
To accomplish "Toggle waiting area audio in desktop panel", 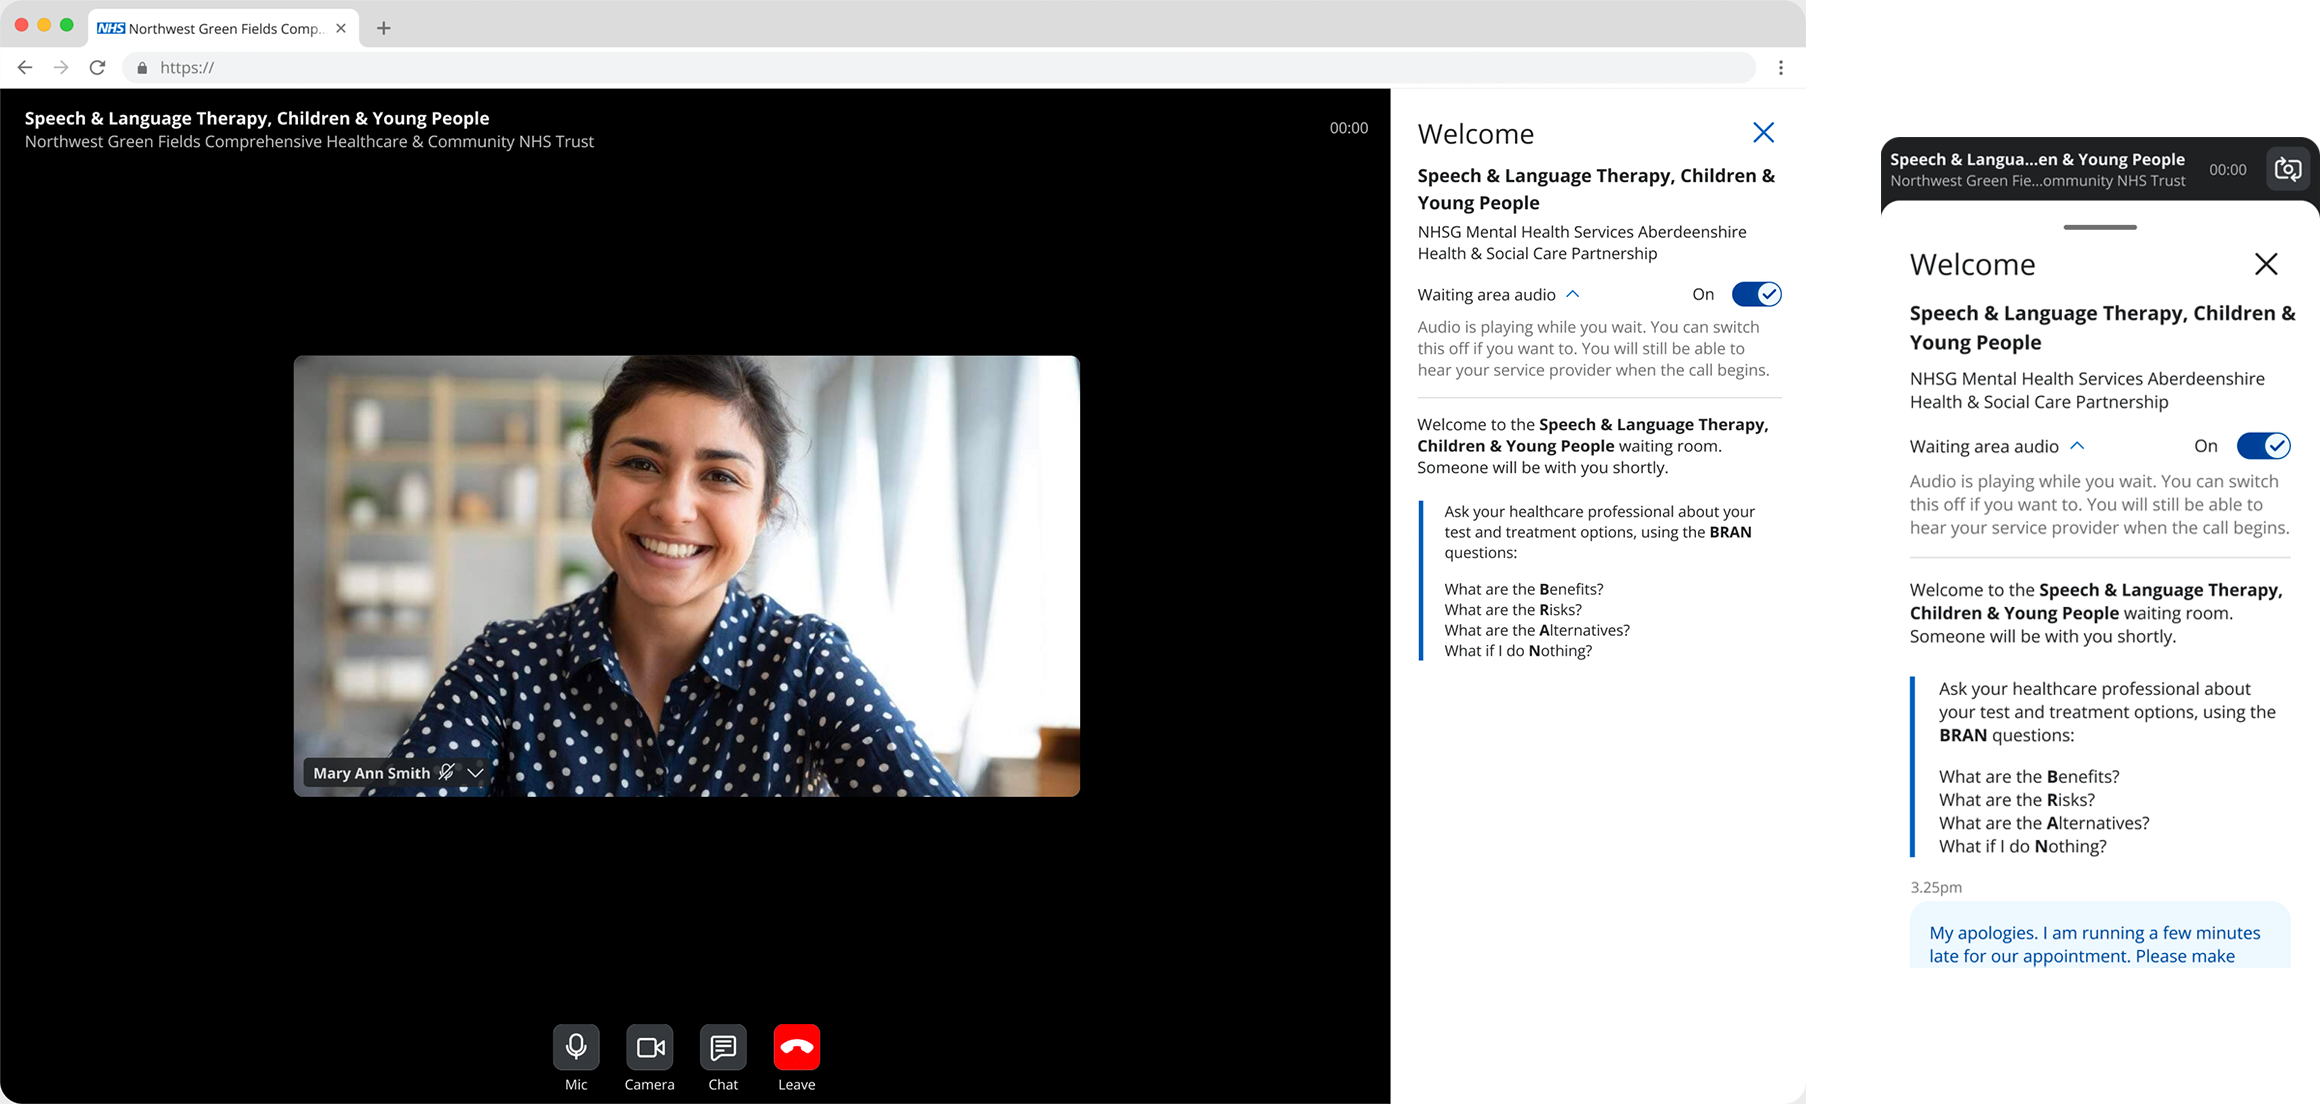I will pyautogui.click(x=1756, y=294).
